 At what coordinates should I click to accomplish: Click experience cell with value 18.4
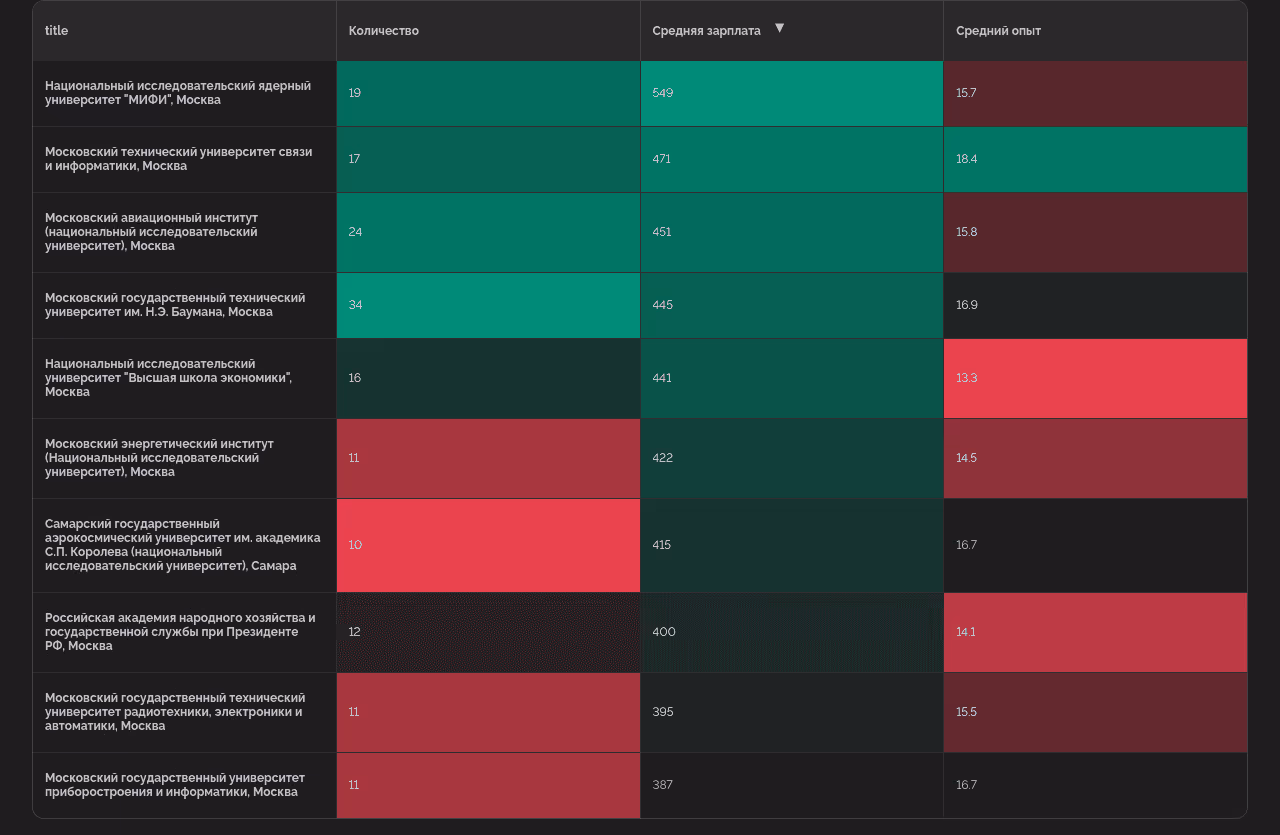click(x=1095, y=159)
